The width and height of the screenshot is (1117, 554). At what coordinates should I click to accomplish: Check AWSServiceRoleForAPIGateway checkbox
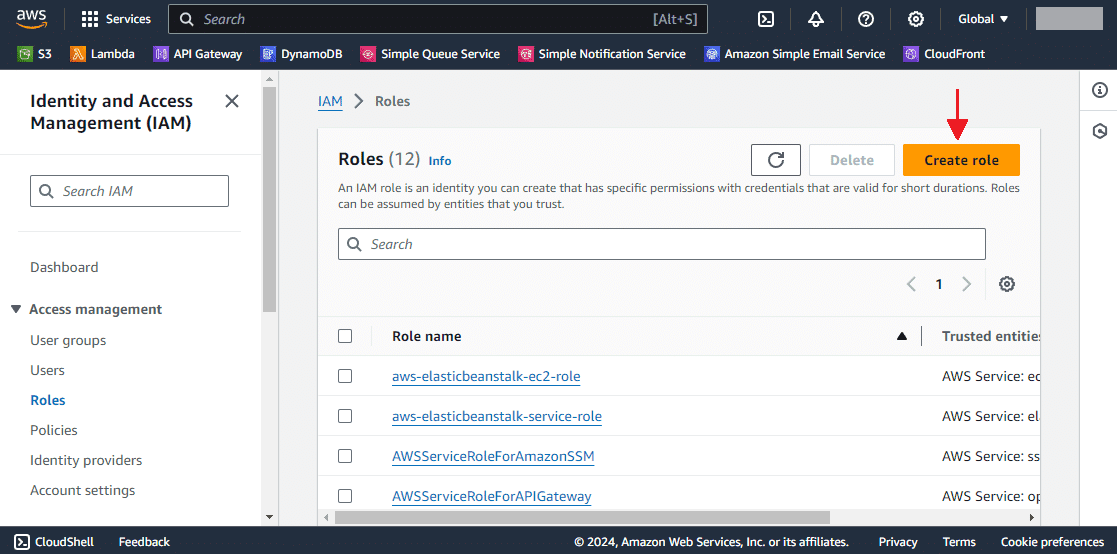point(345,496)
